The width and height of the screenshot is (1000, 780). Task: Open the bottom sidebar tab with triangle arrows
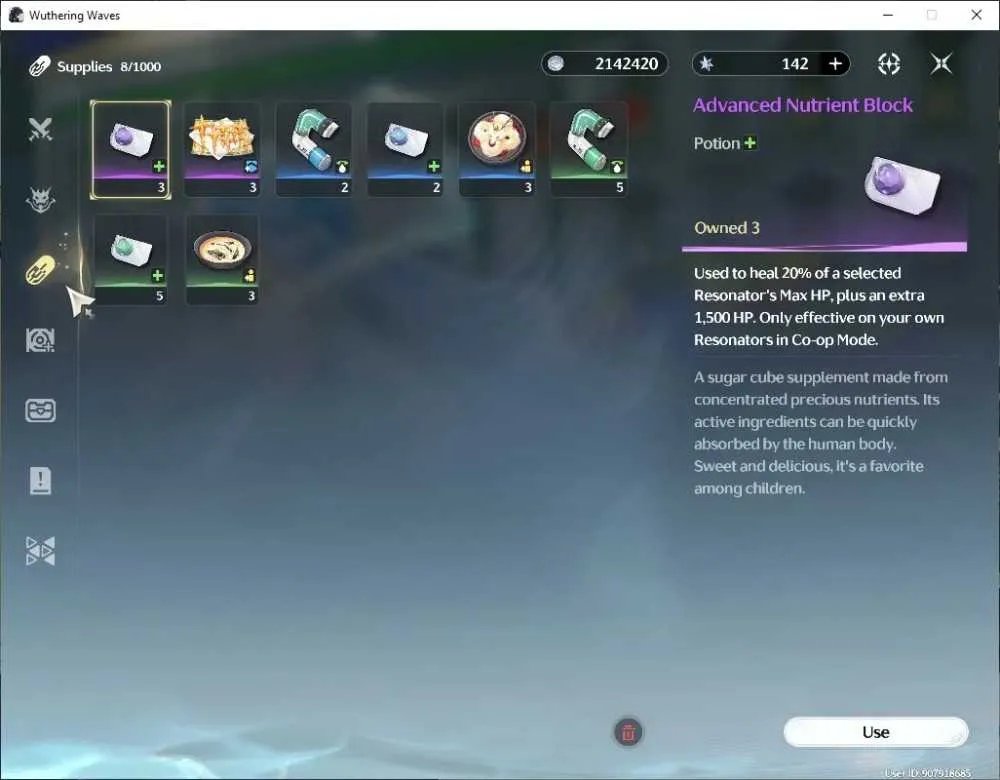point(40,550)
